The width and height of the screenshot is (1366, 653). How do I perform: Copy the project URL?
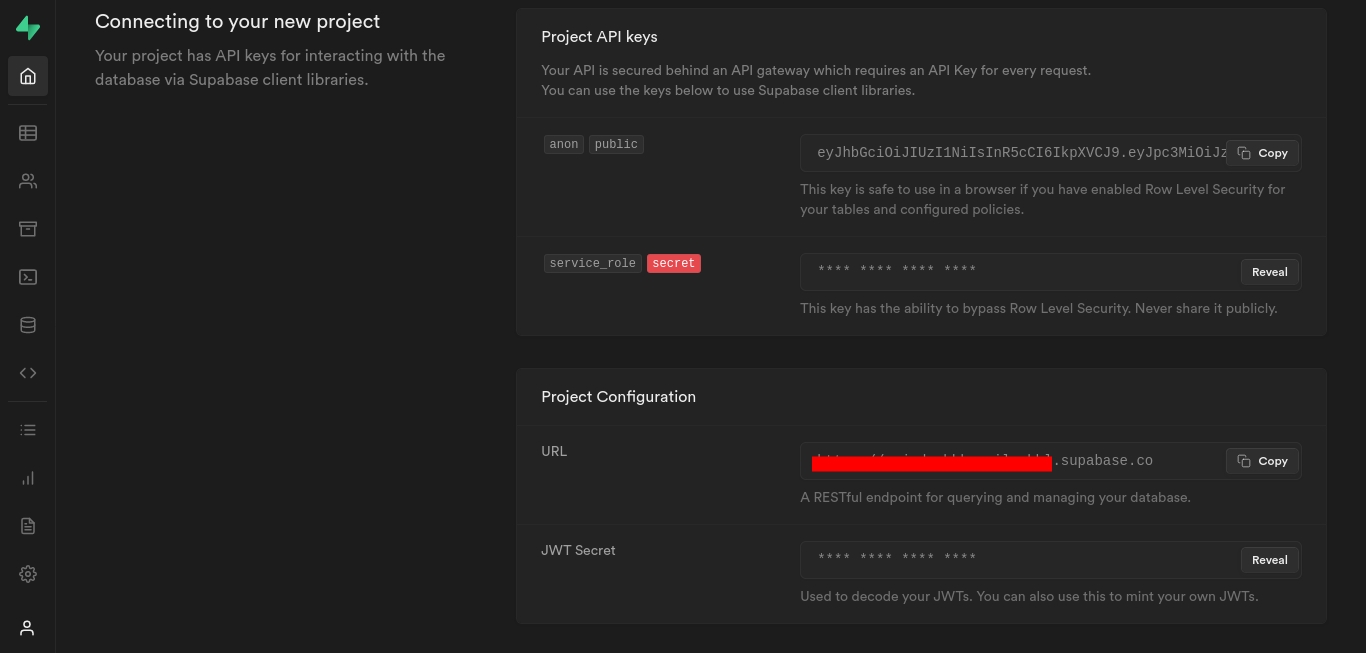tap(1262, 461)
